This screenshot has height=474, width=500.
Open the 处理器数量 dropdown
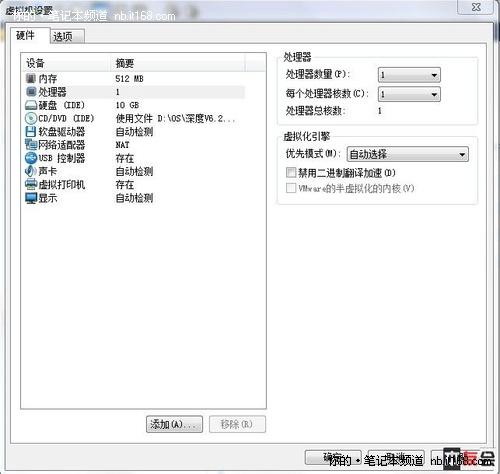[409, 75]
